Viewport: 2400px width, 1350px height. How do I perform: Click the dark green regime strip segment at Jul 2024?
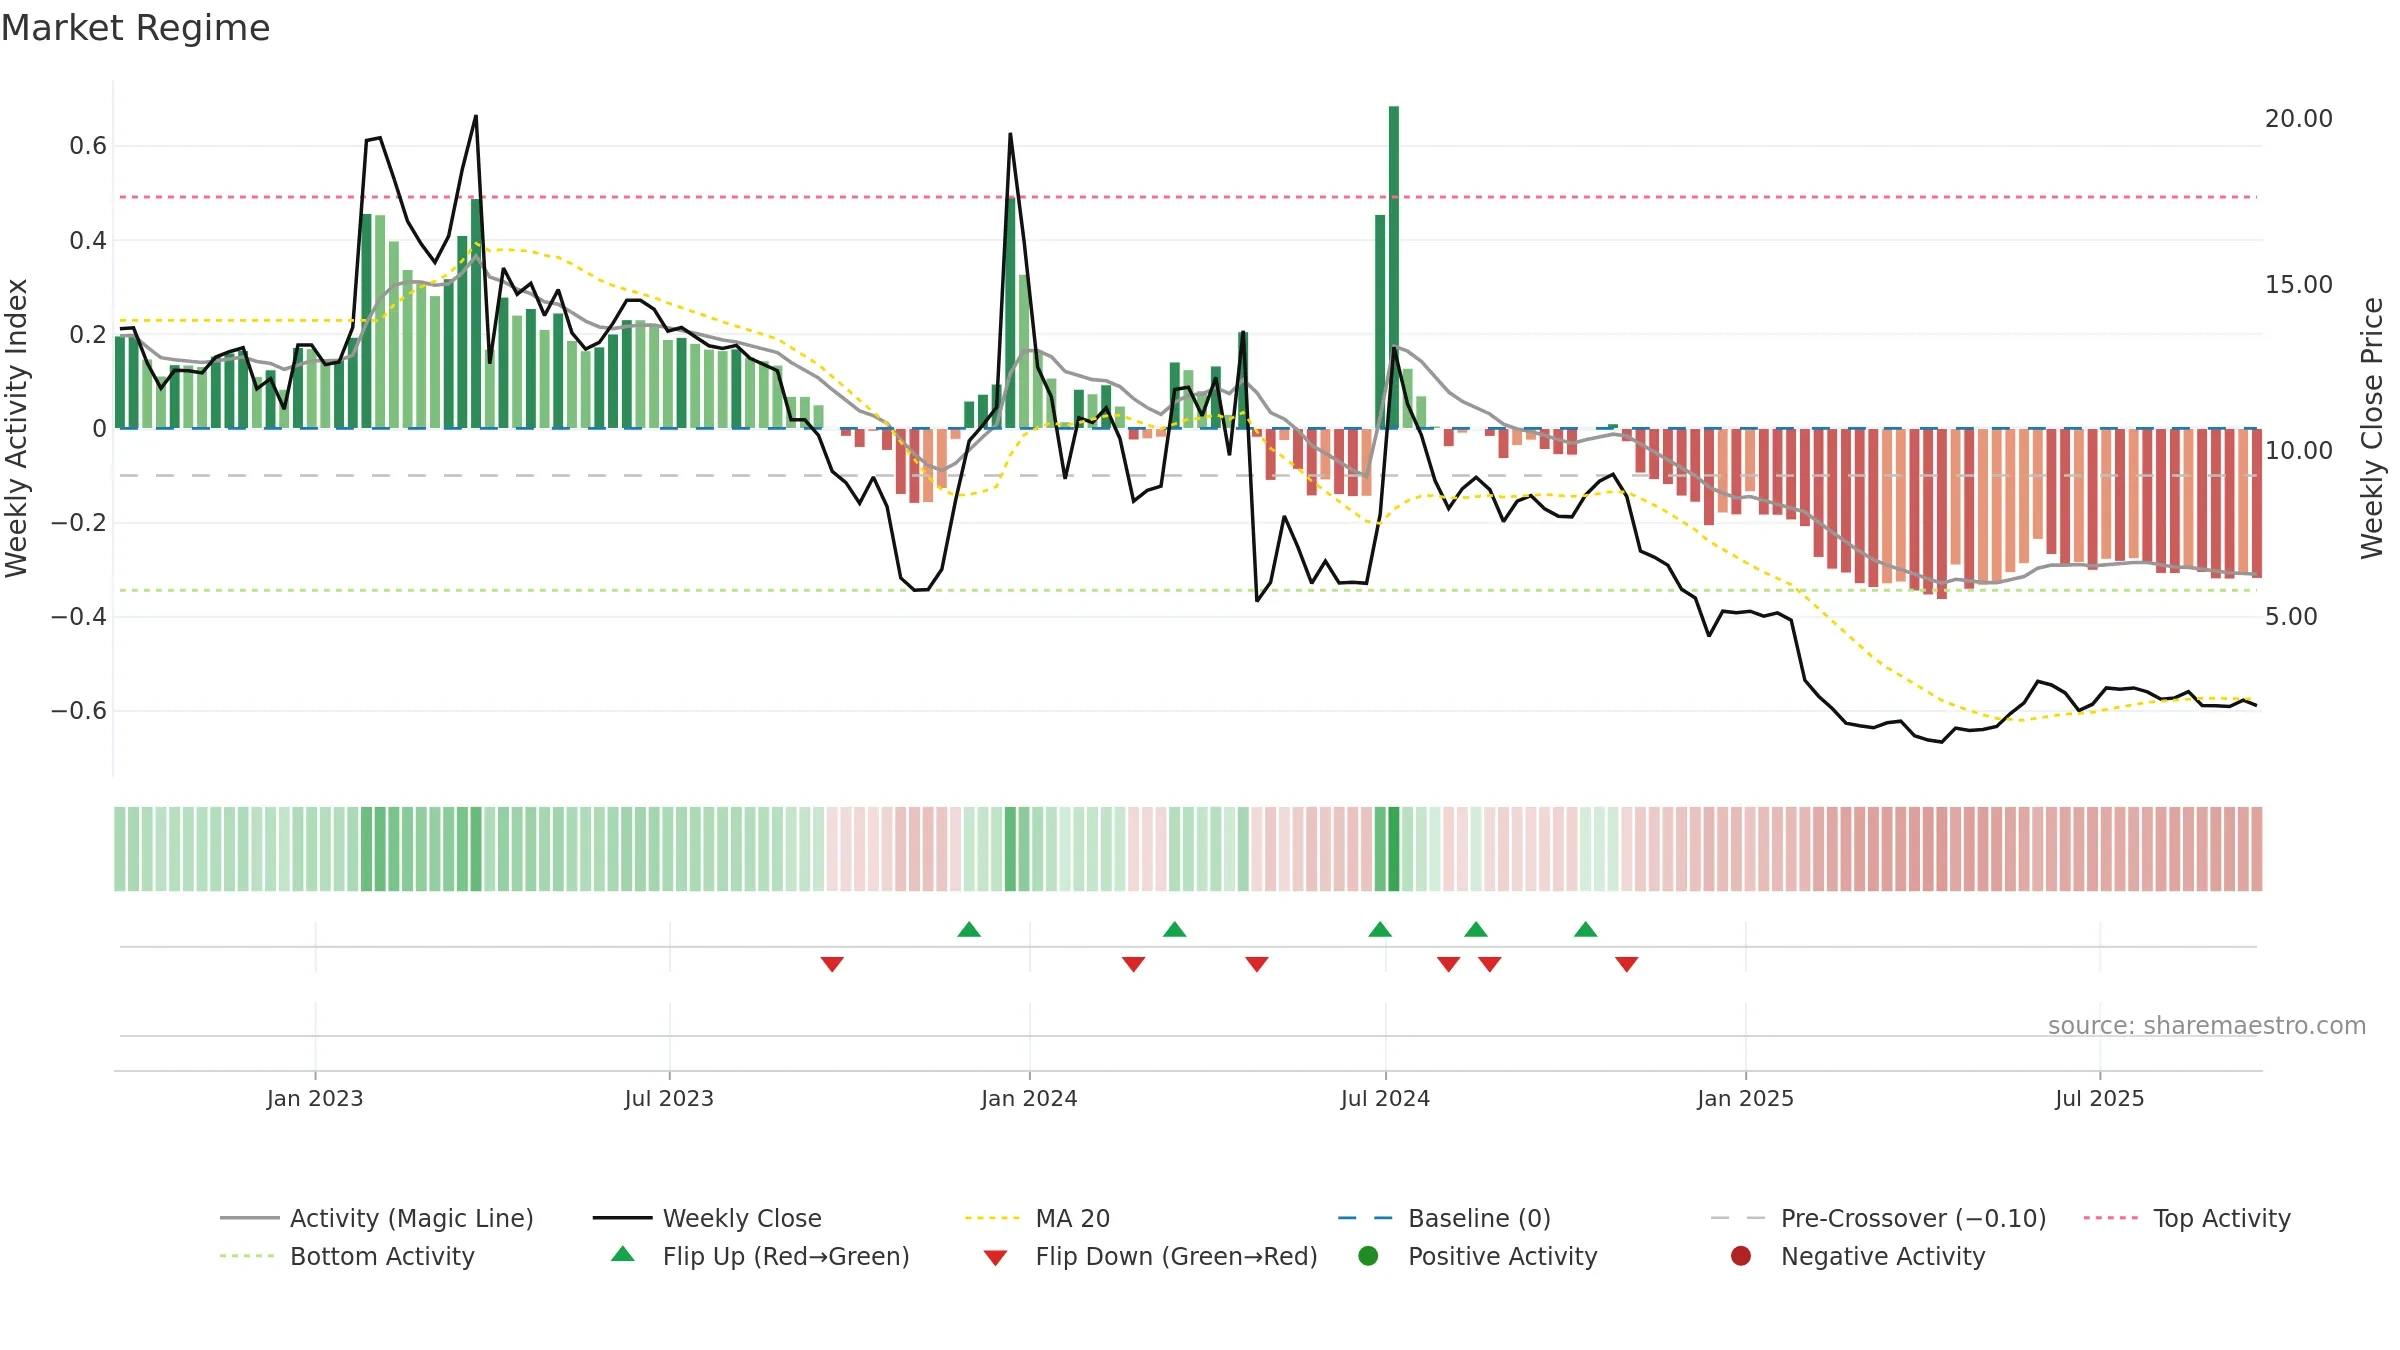click(1394, 849)
